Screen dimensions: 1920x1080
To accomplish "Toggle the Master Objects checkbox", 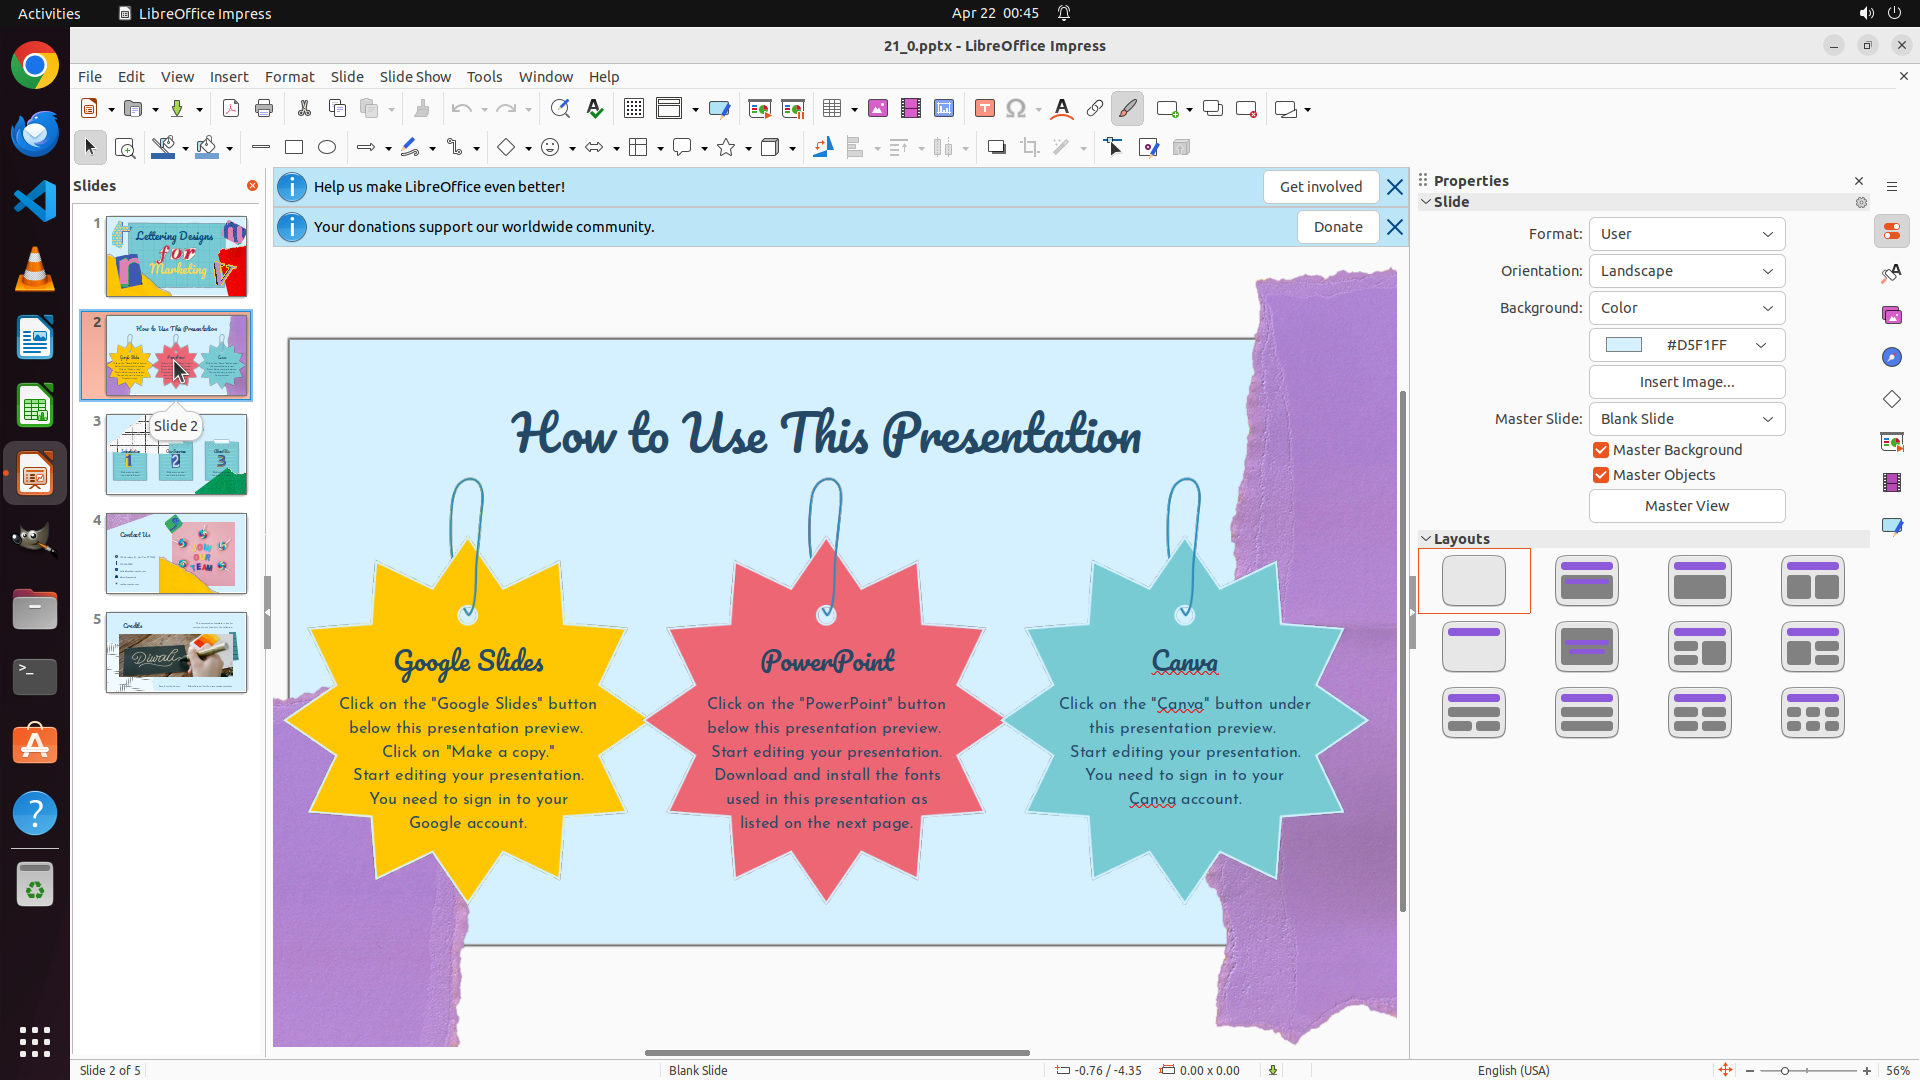I will [1601, 475].
